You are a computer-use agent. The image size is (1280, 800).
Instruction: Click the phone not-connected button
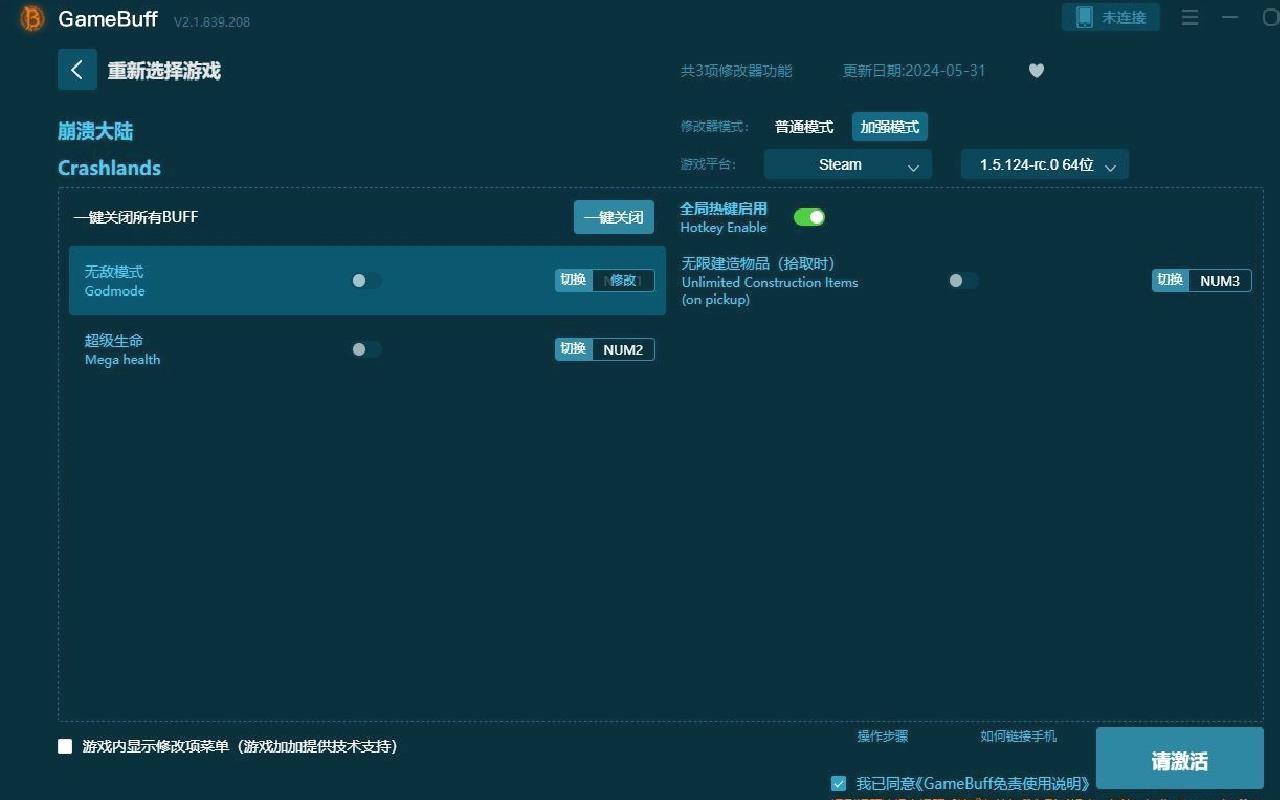[x=1111, y=17]
